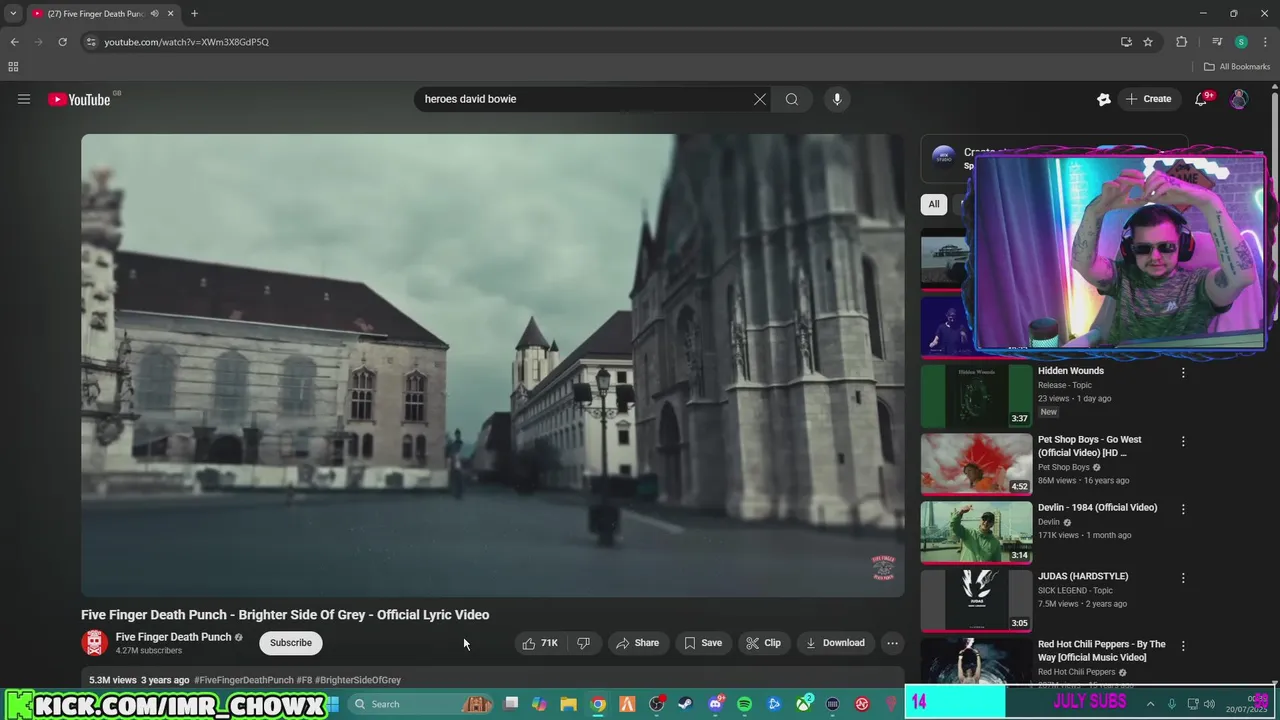Open the YouTube account avatar menu

pos(1239,99)
